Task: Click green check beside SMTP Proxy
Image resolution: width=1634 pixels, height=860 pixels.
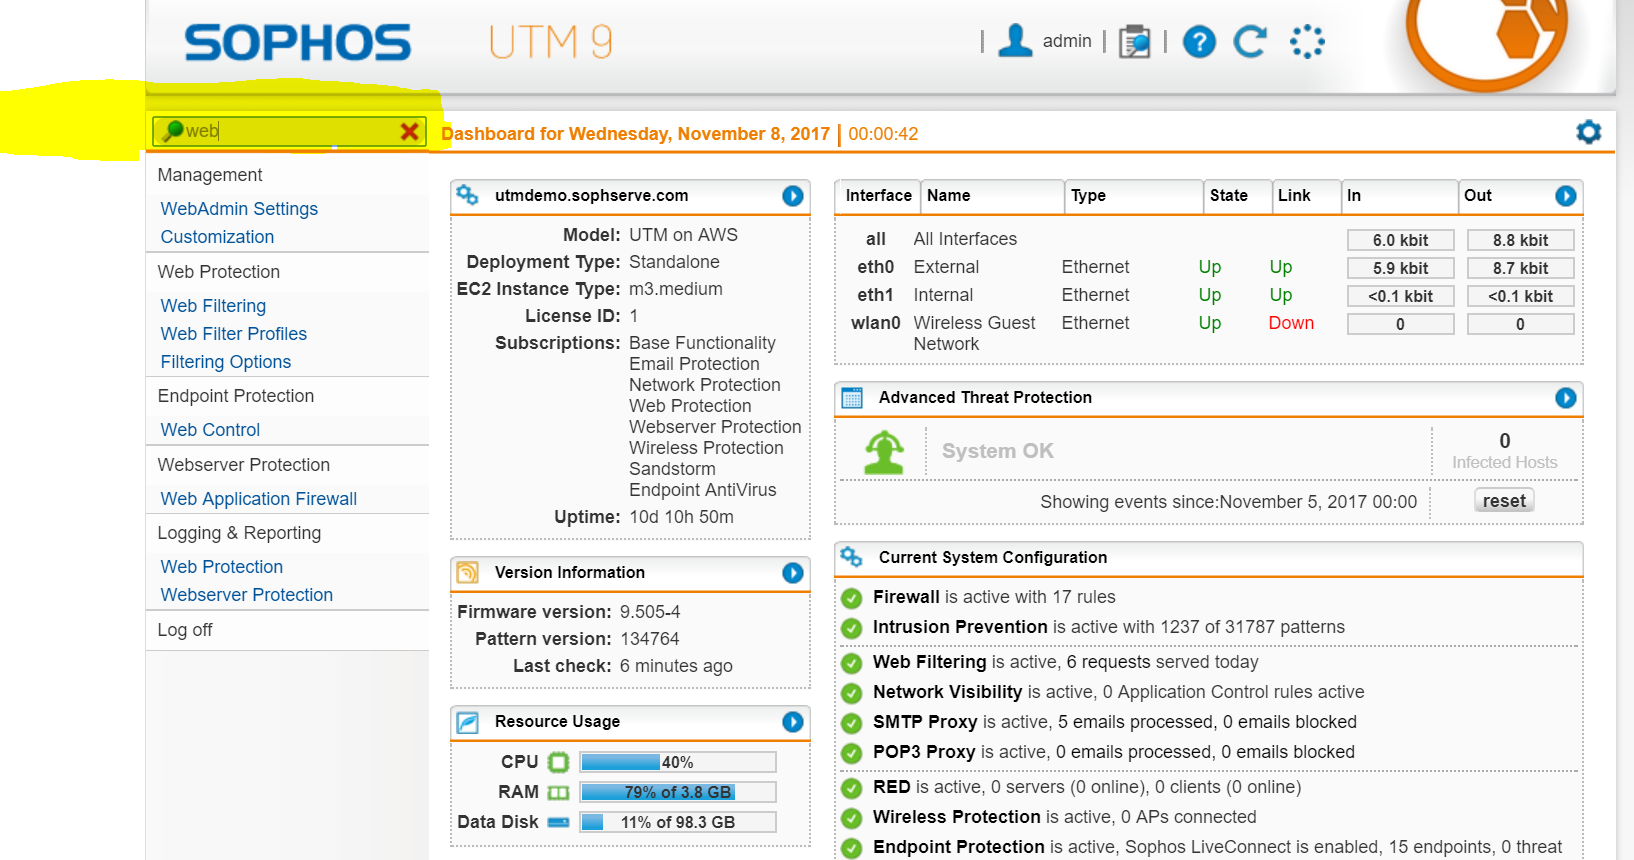Action: [852, 723]
